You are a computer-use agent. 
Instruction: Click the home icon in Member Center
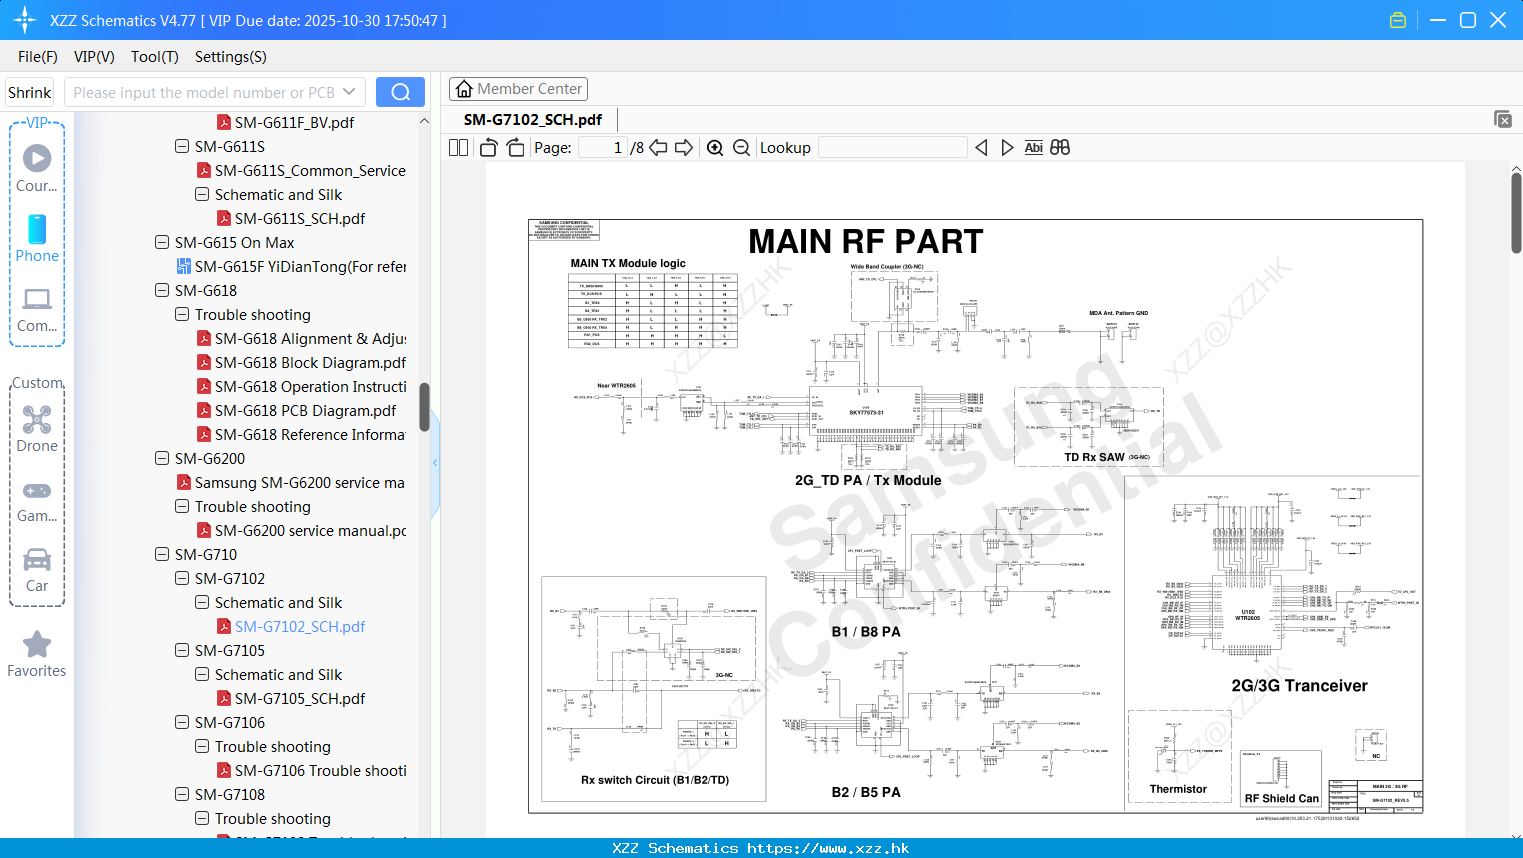tap(464, 89)
